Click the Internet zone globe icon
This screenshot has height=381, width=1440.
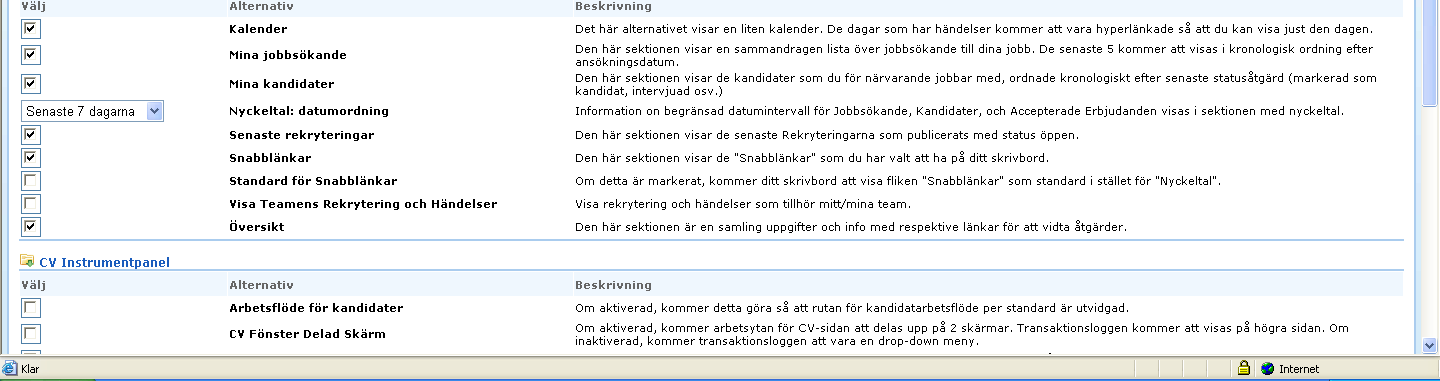pos(1268,369)
